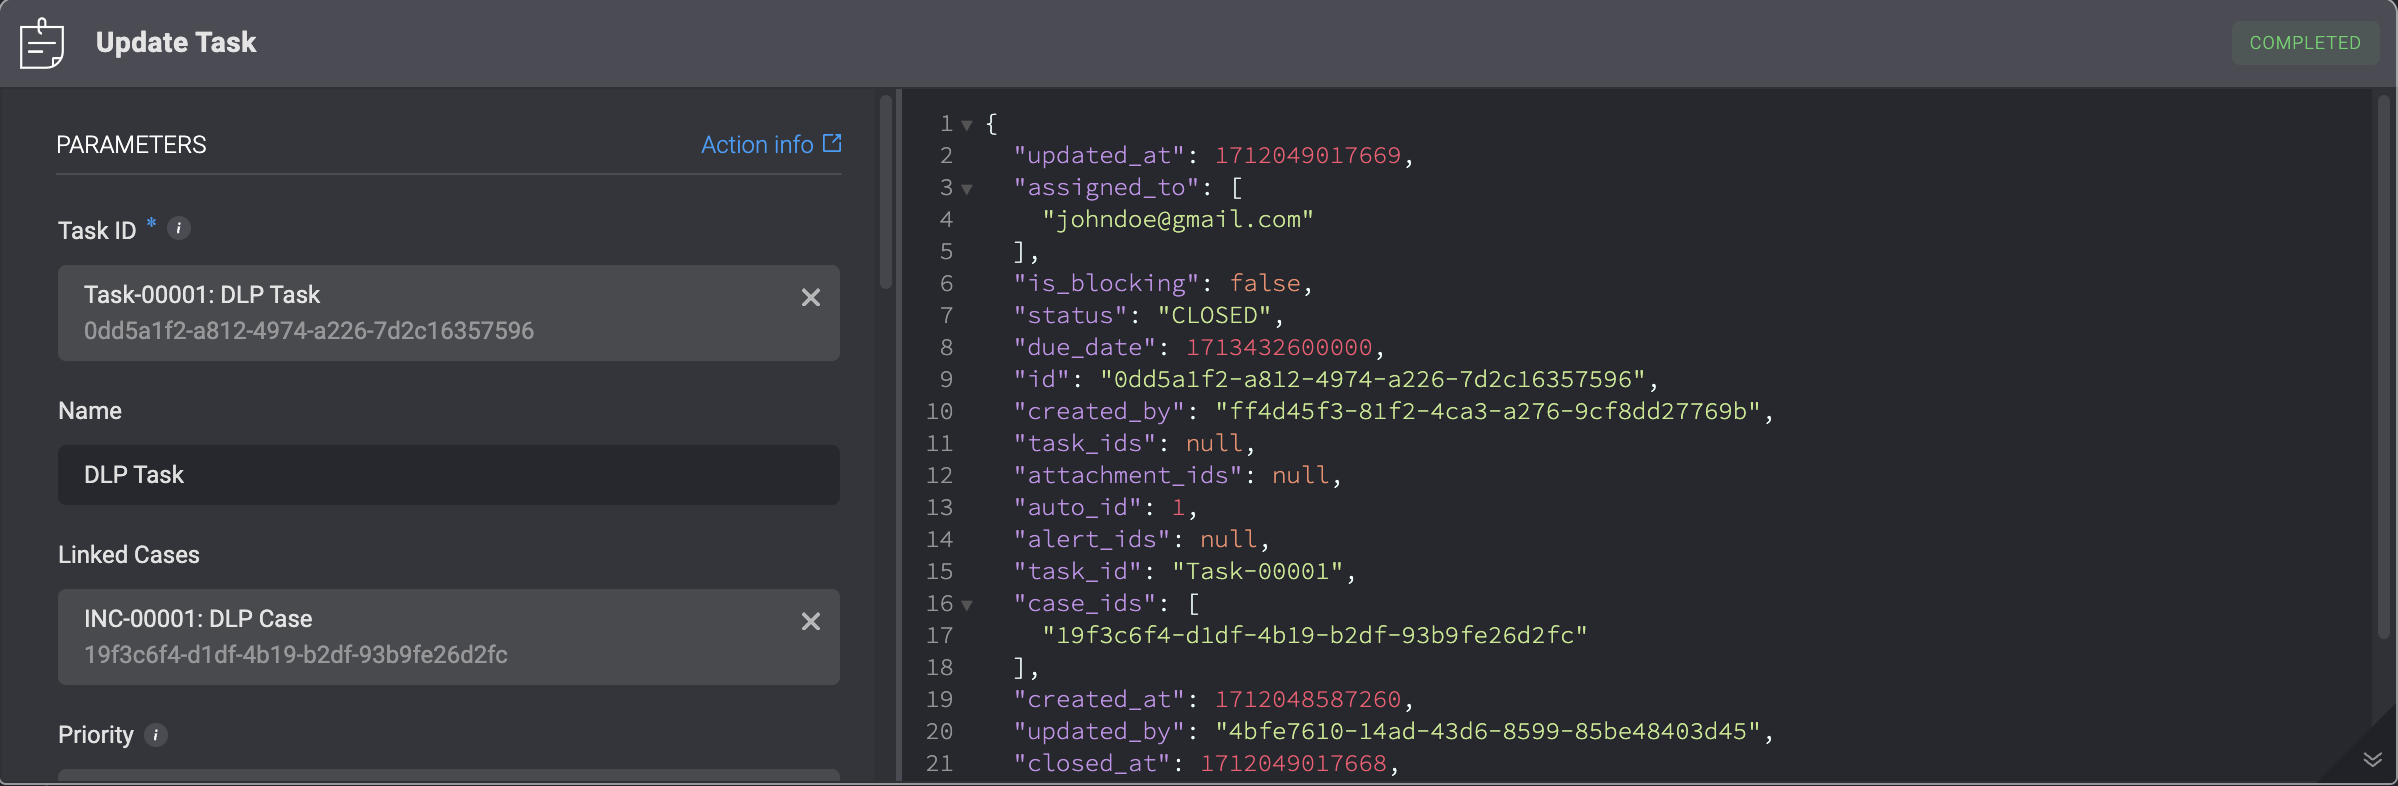Click the created_at value 1712048587260

[1308, 699]
